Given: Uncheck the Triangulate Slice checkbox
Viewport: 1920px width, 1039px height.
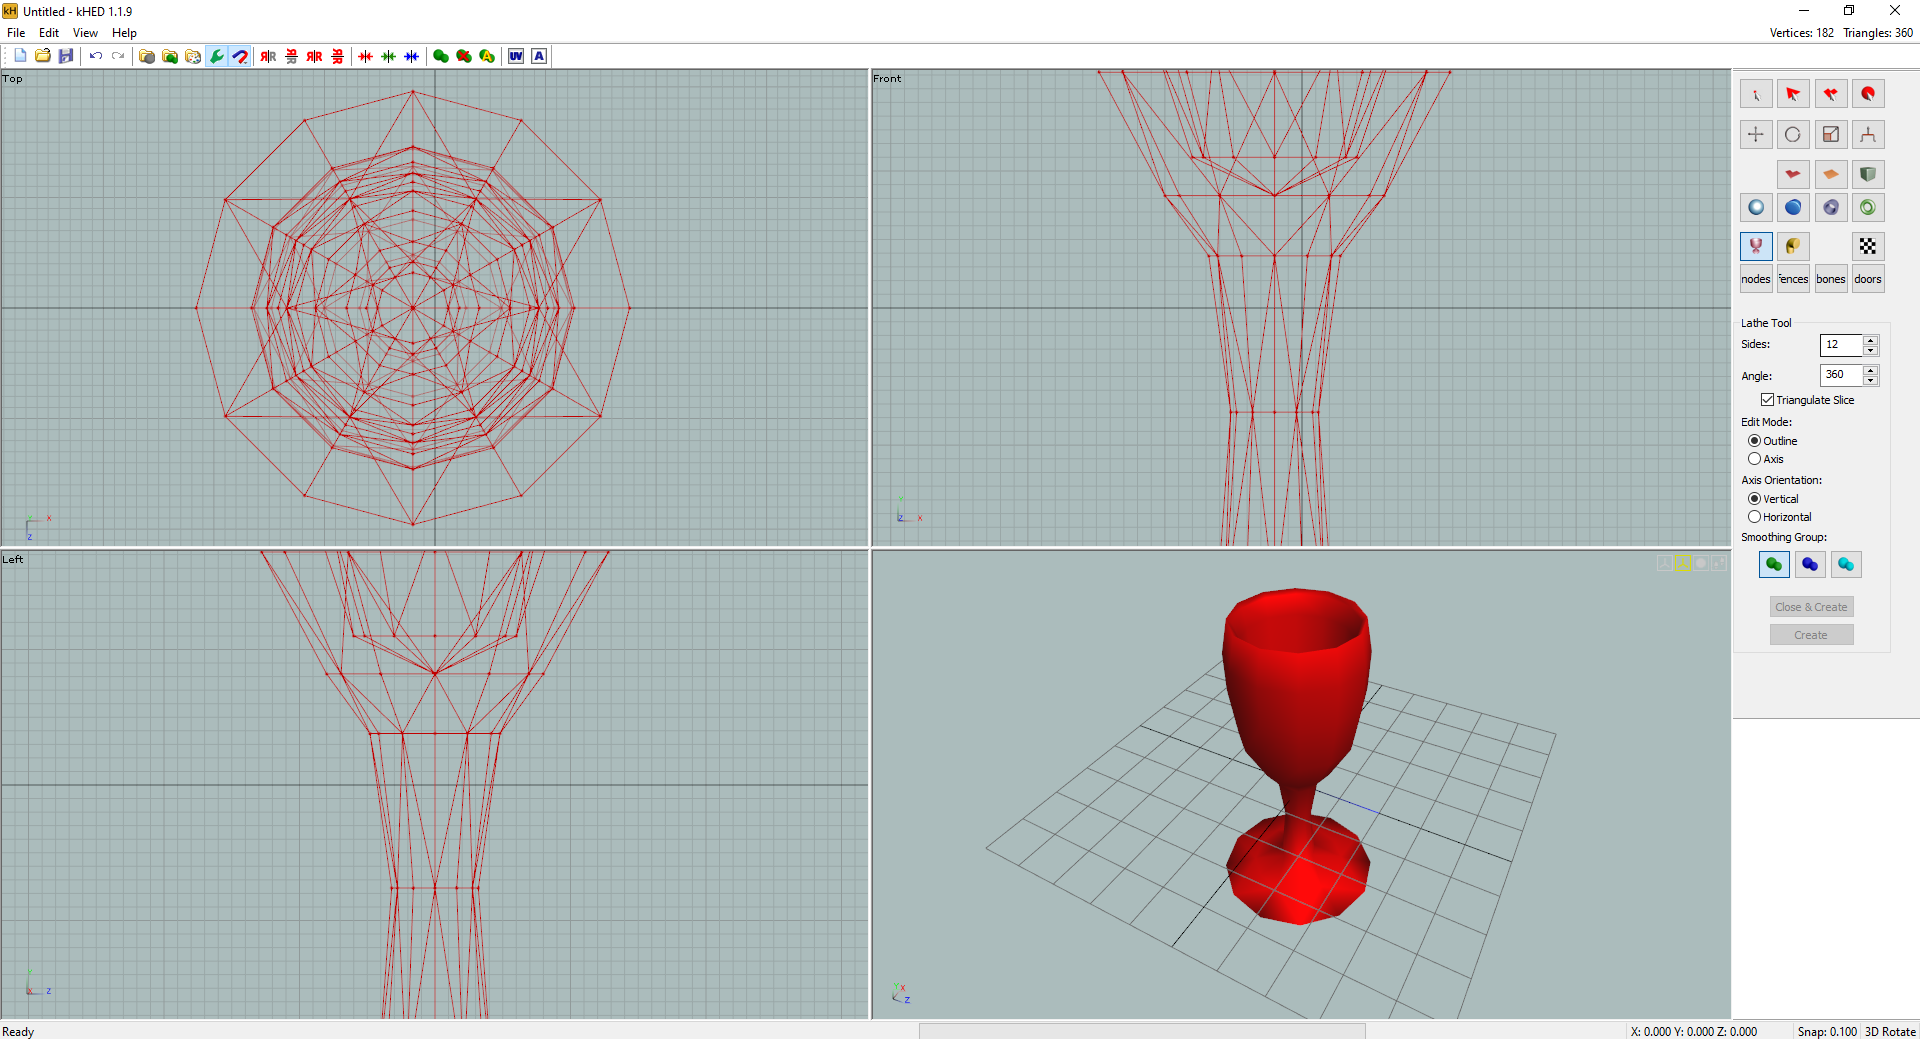Looking at the screenshot, I should [1767, 400].
